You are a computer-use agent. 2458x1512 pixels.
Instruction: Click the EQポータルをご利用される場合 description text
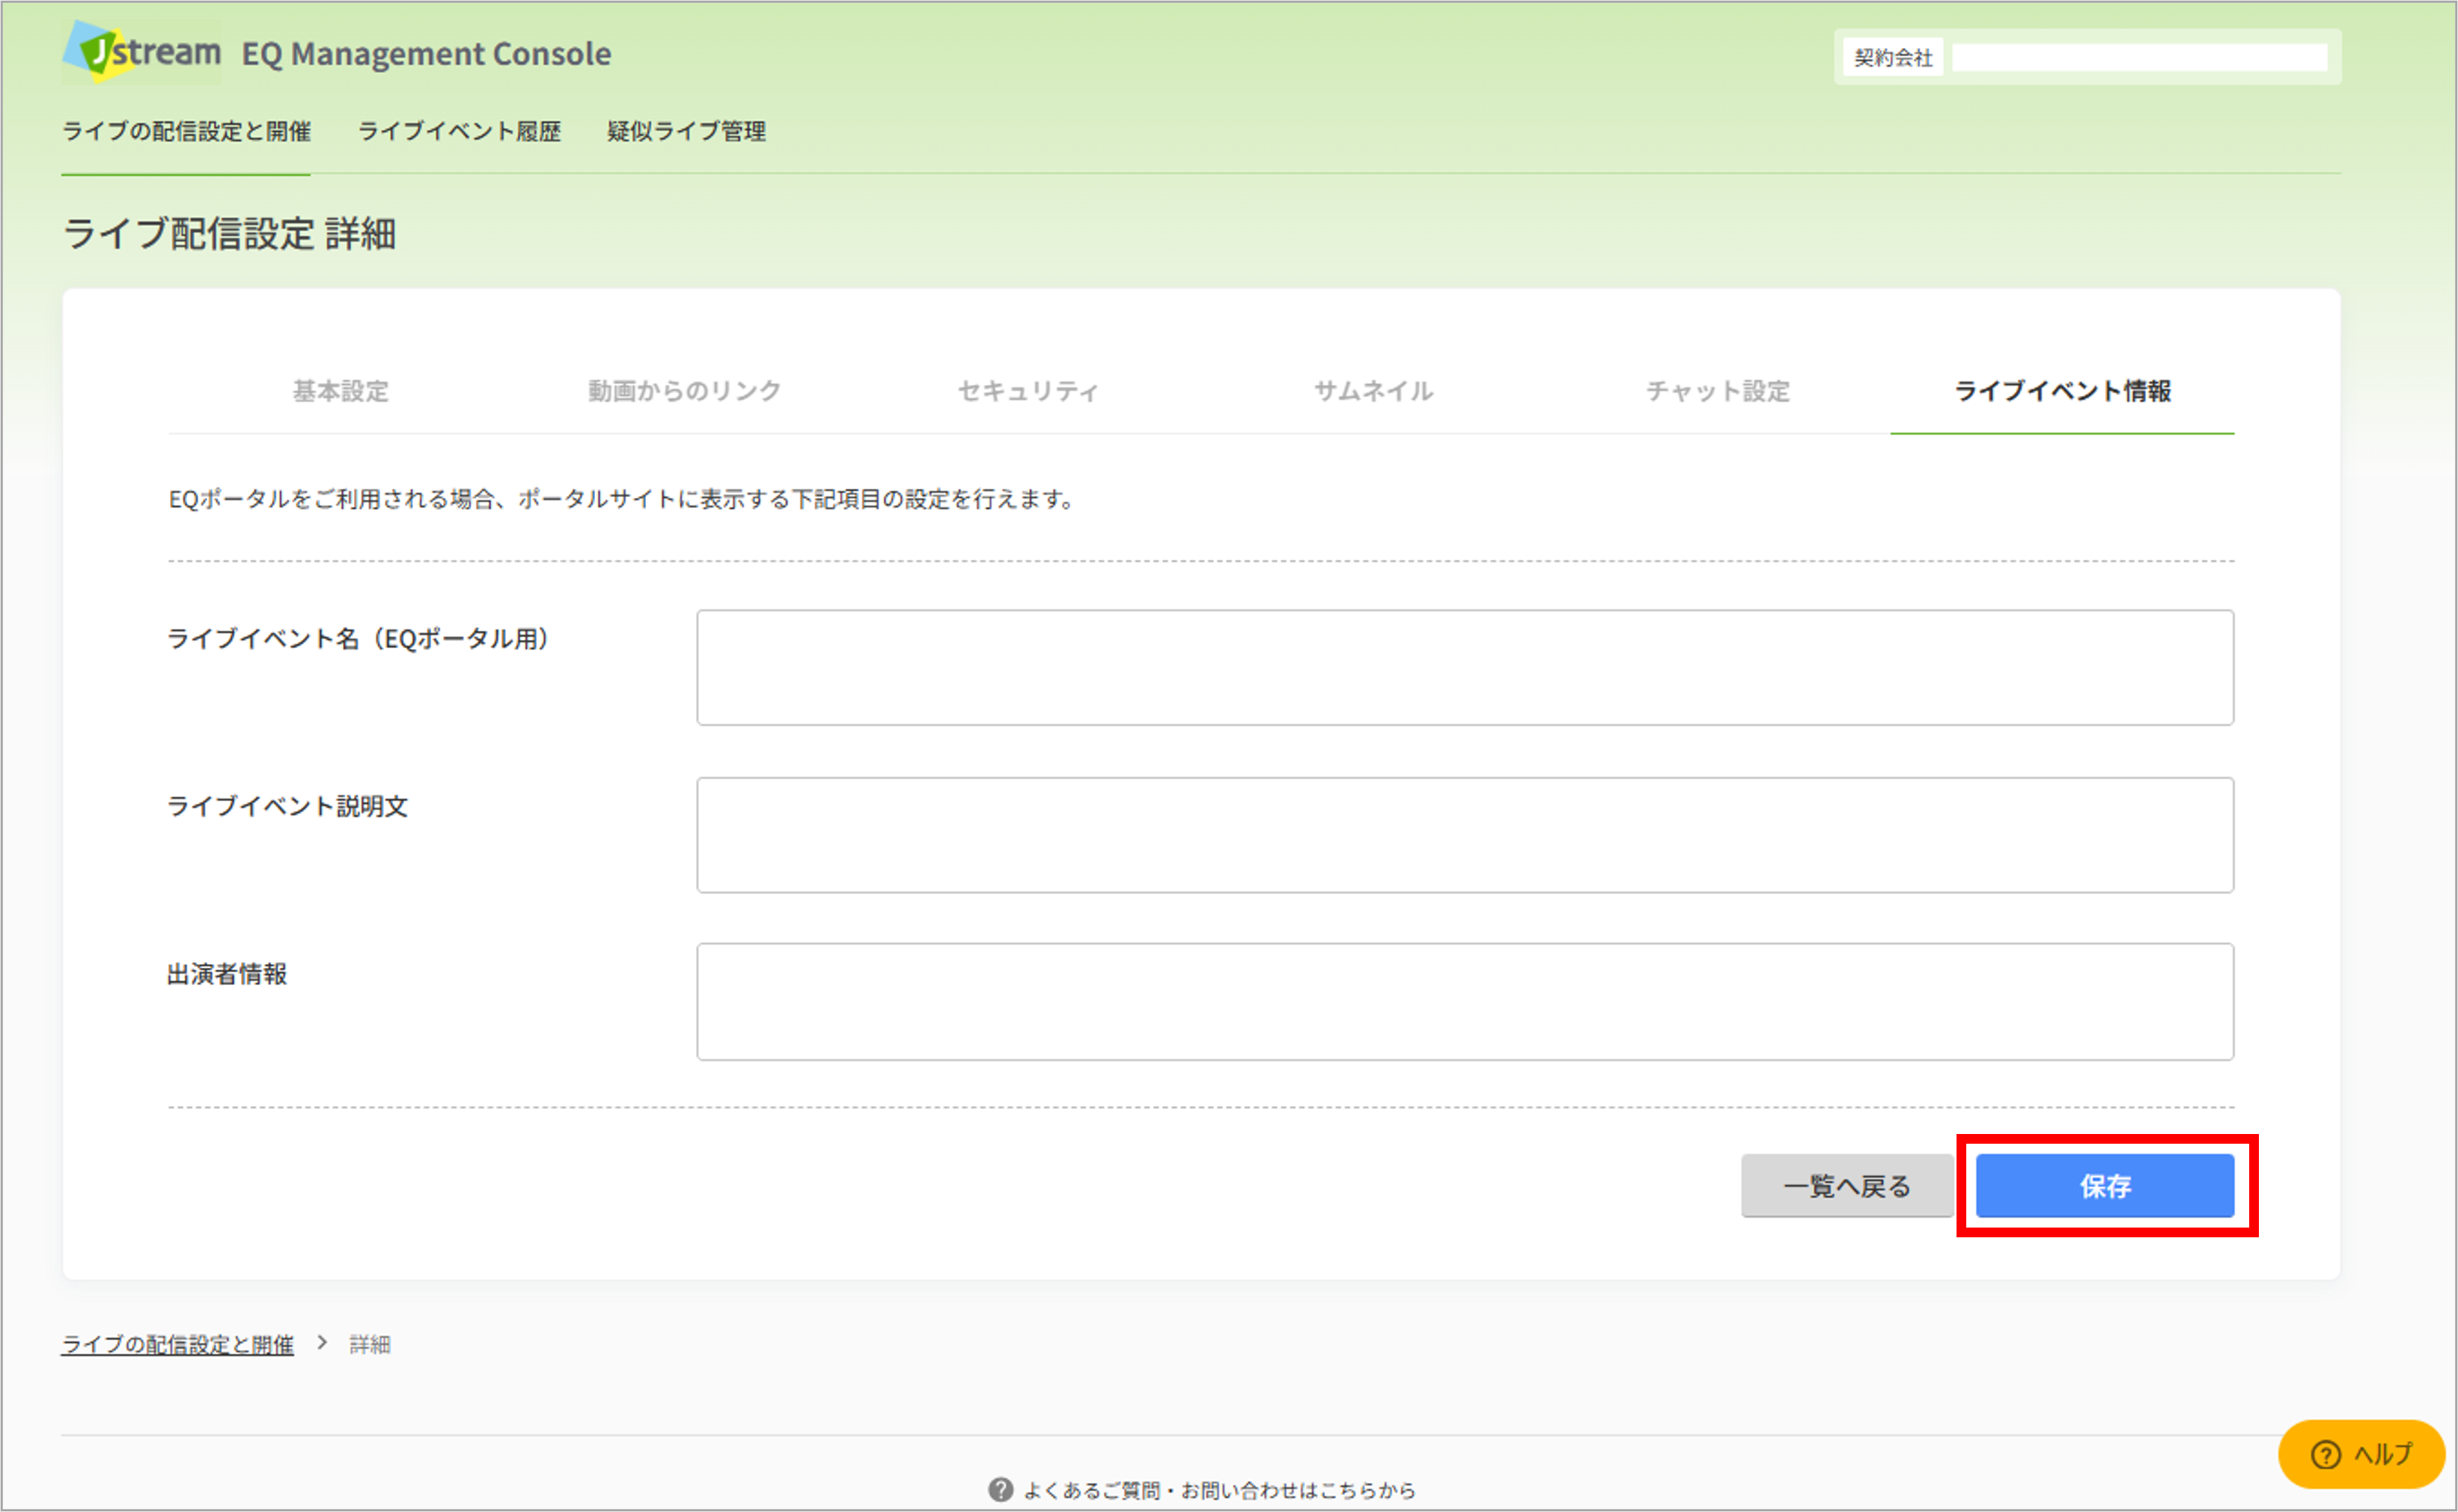[622, 499]
